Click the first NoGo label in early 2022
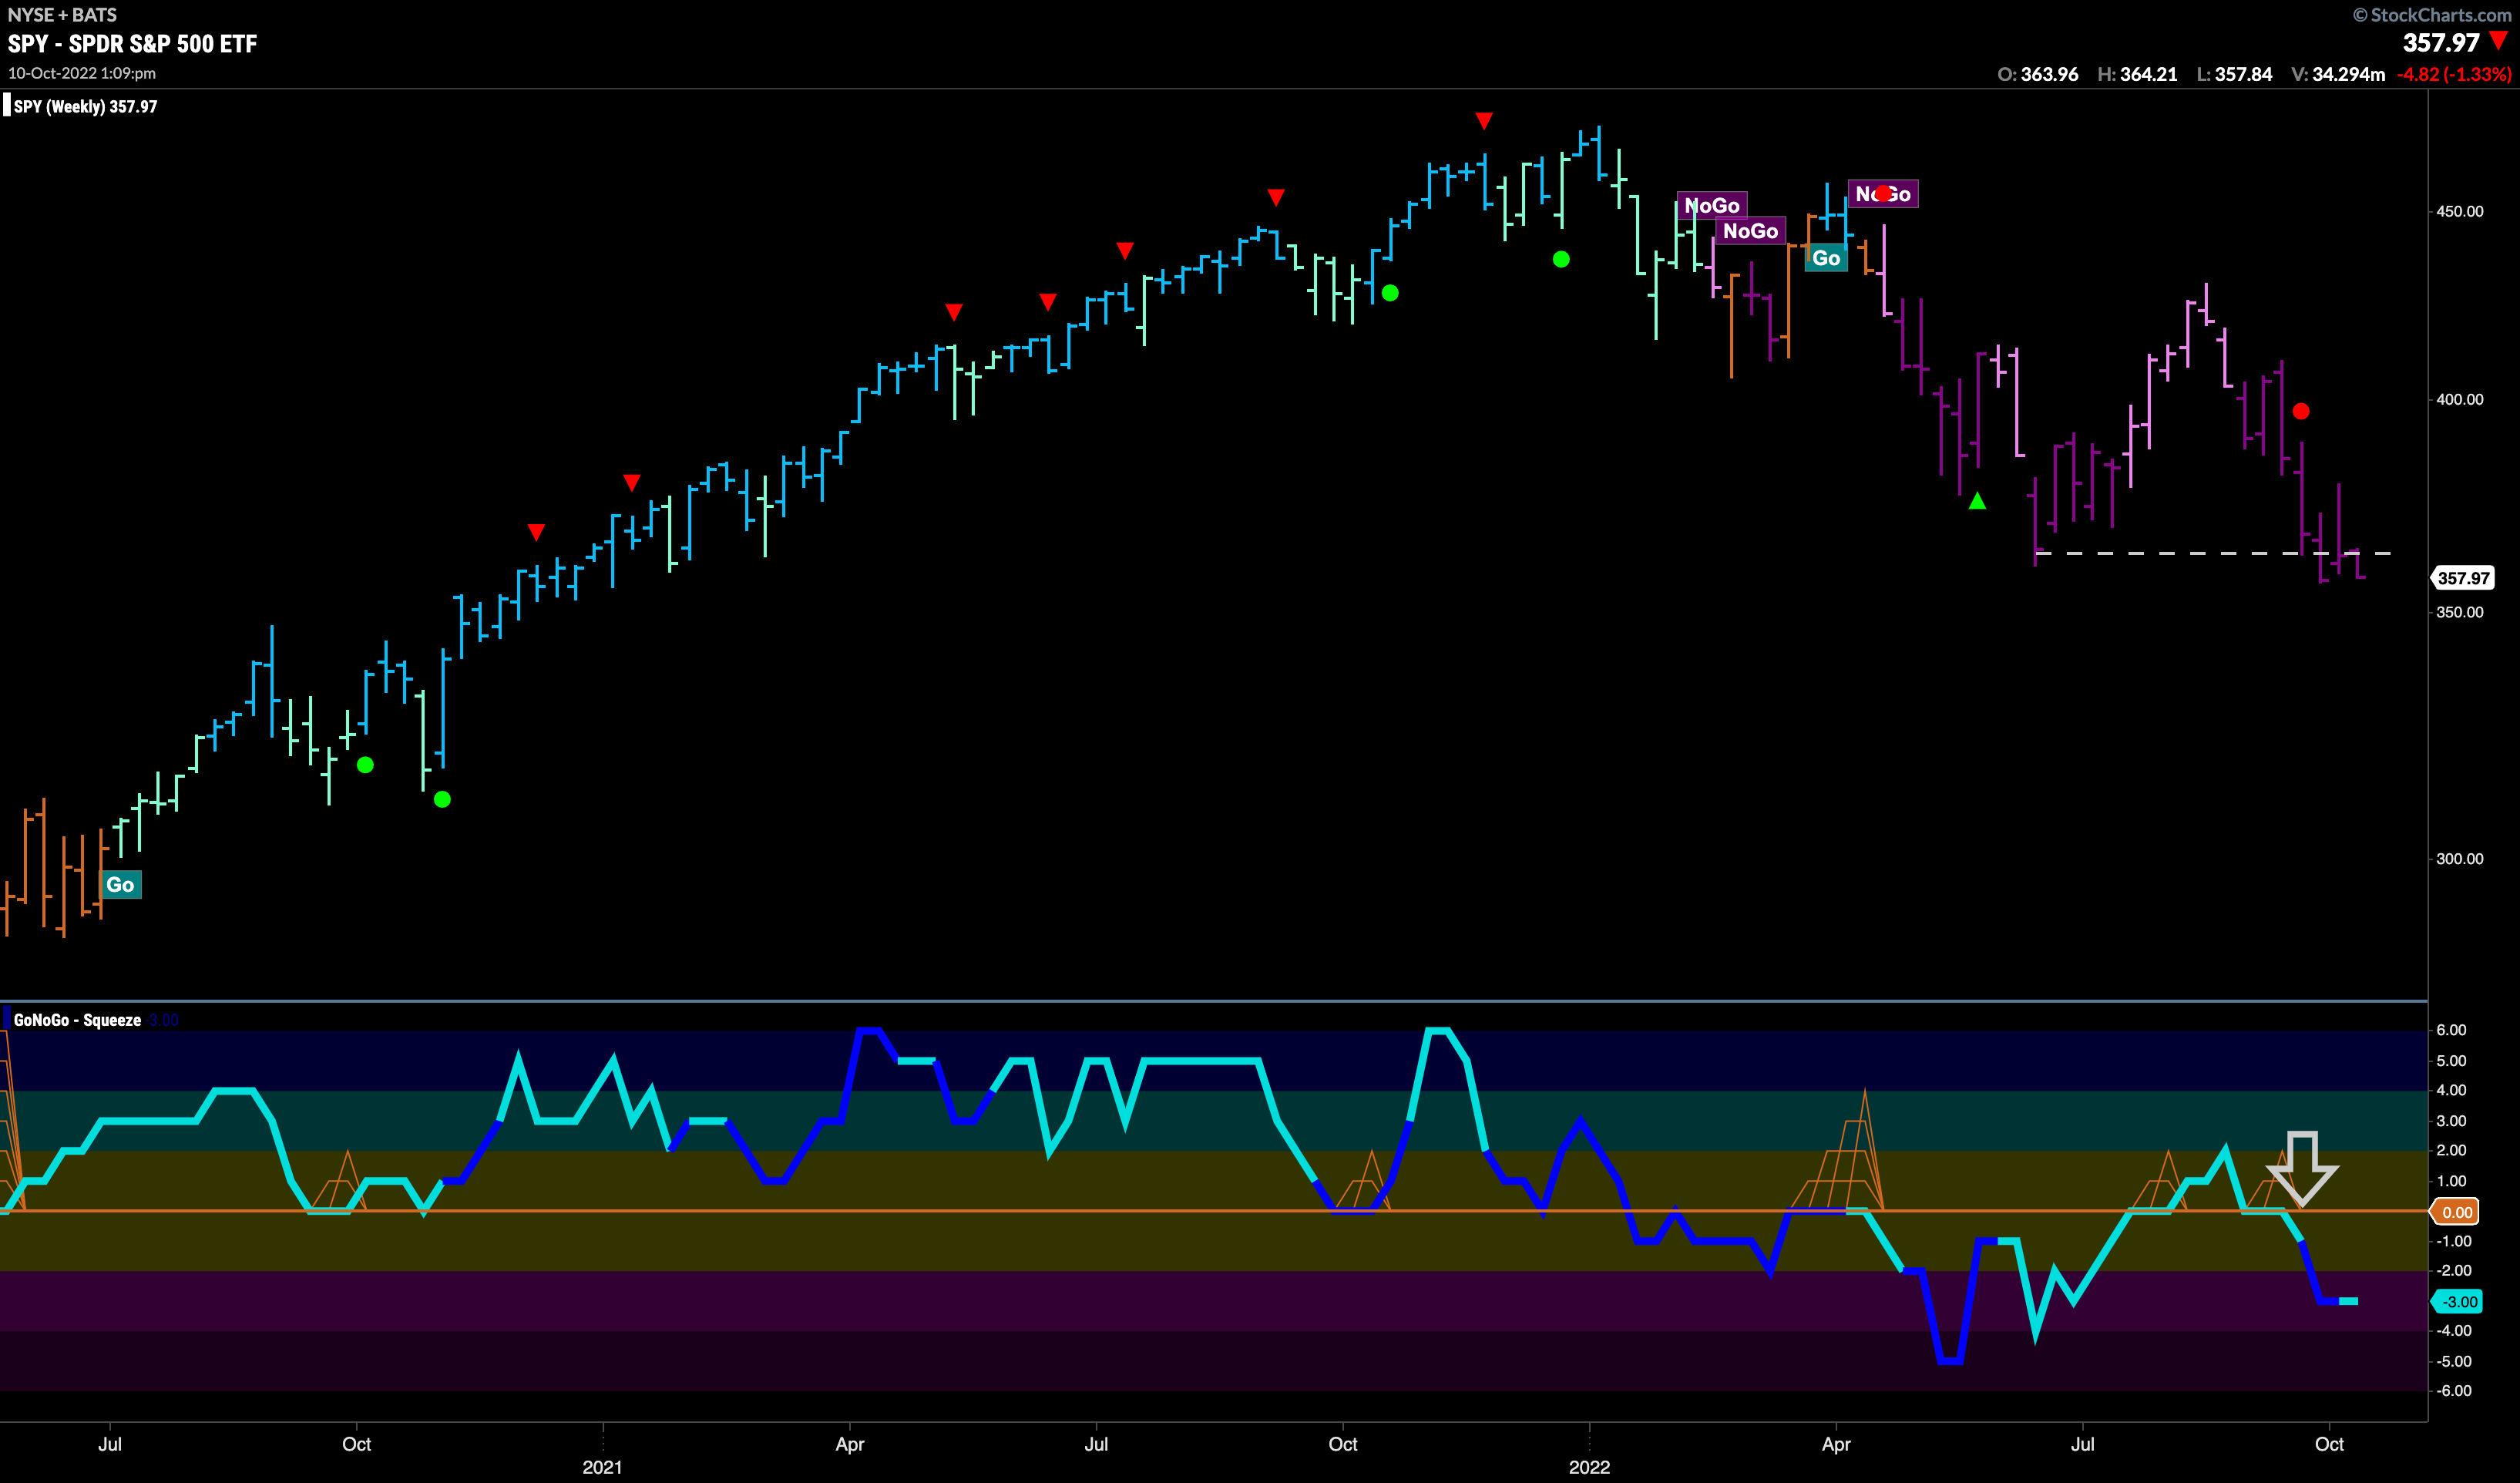 1712,205
